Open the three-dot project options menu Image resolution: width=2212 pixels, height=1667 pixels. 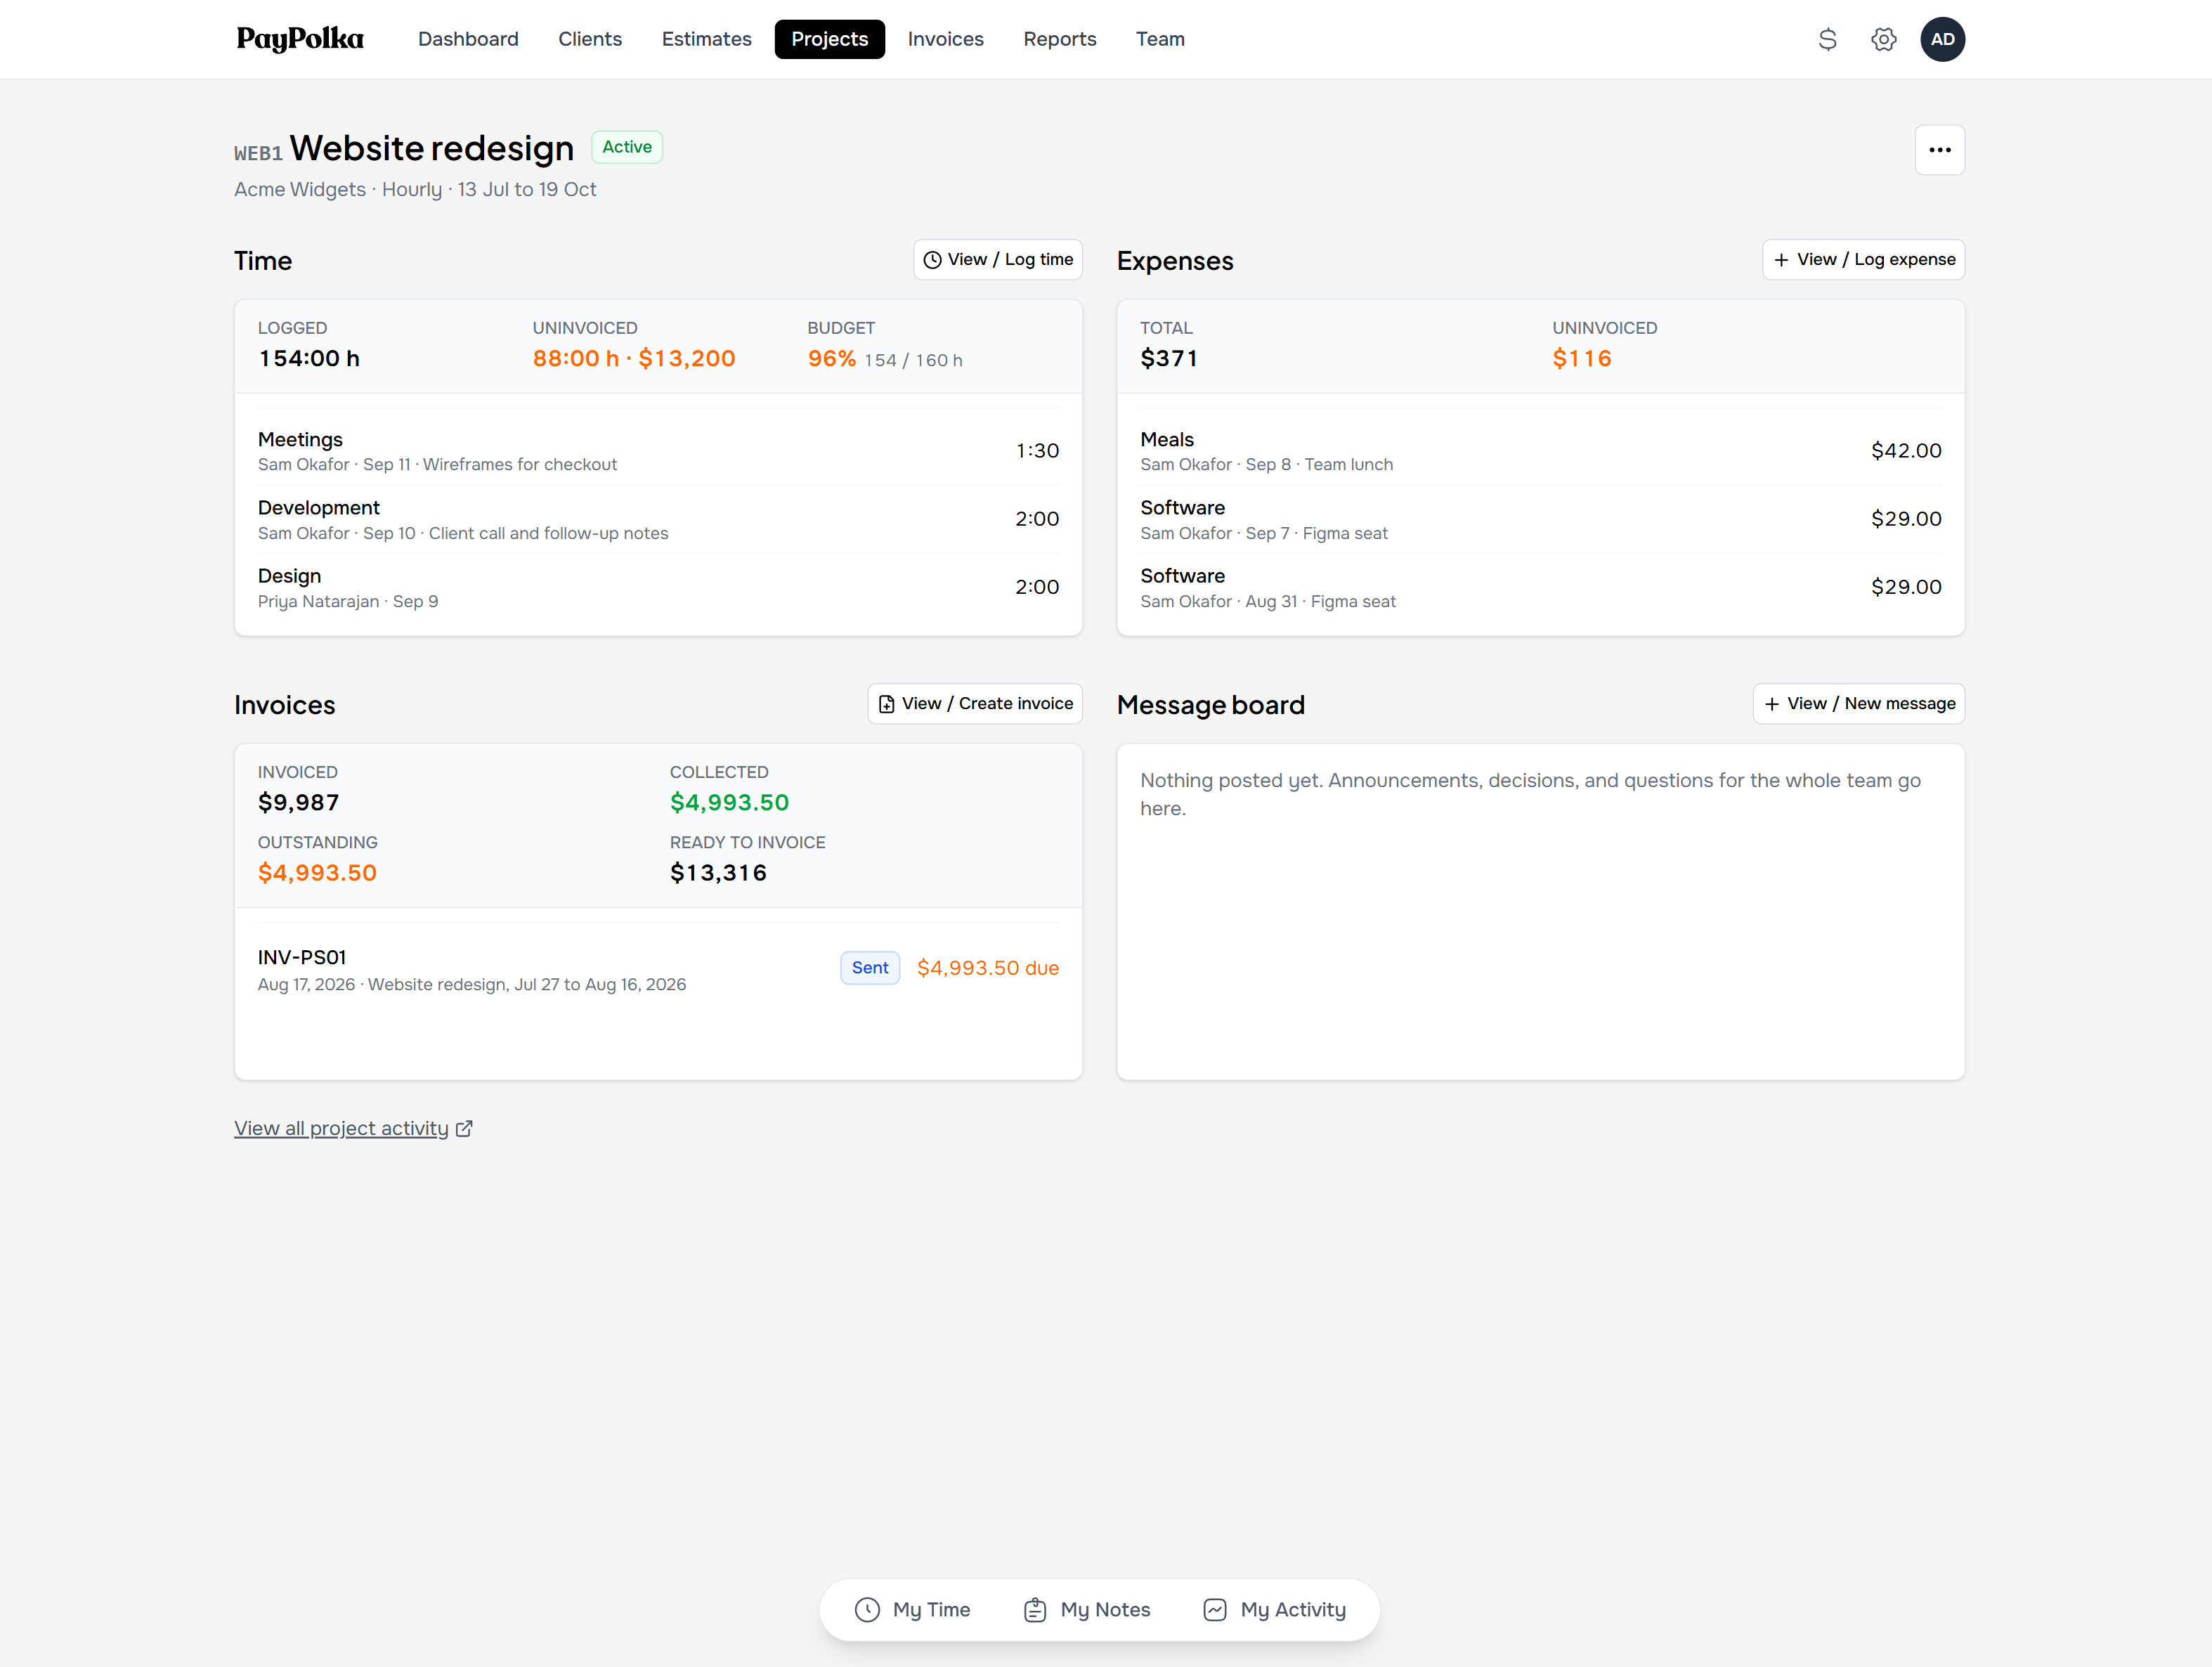[x=1940, y=150]
